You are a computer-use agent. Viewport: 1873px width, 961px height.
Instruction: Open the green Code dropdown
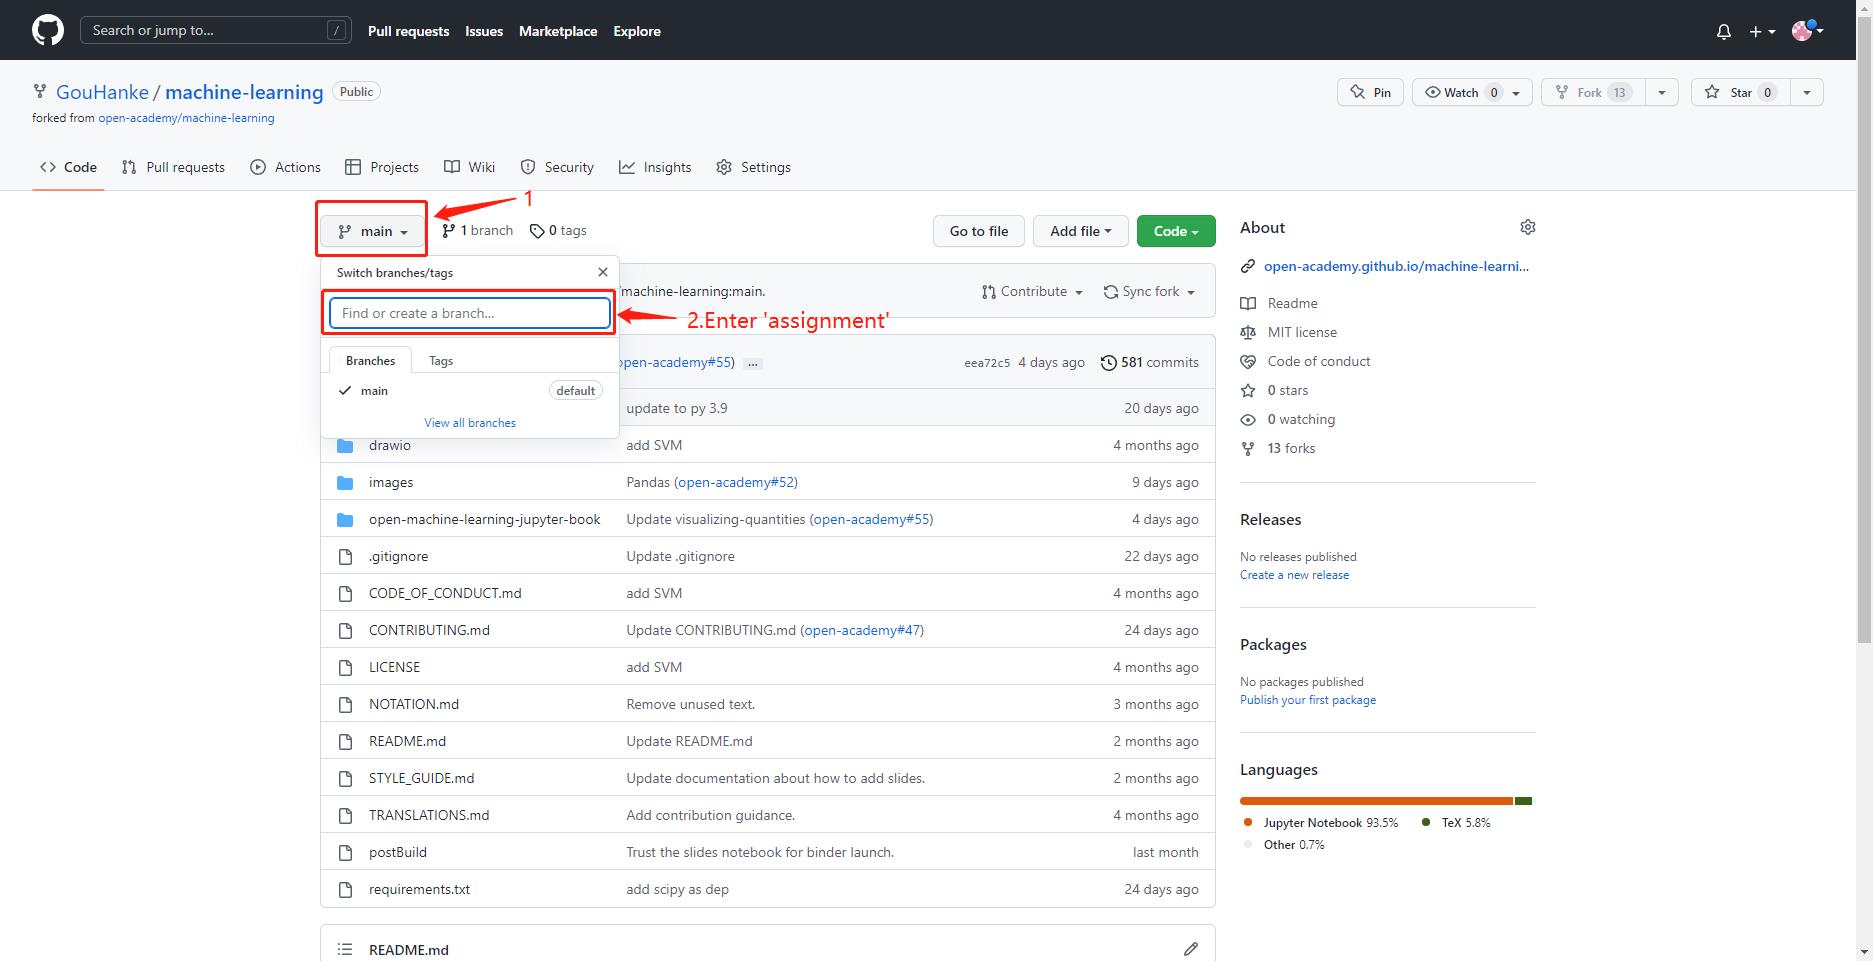pos(1176,231)
